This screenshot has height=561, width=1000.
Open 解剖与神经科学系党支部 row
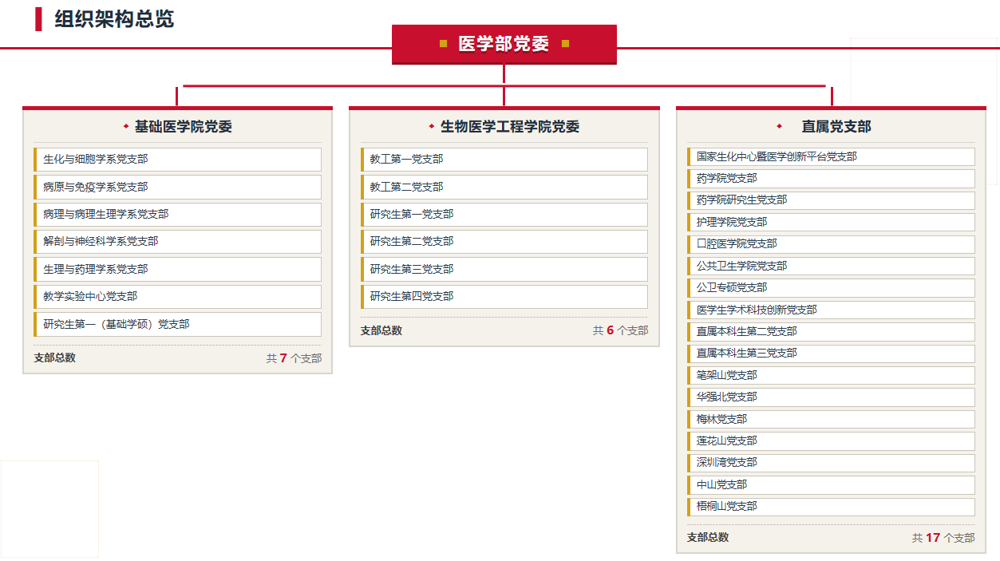pyautogui.click(x=177, y=242)
